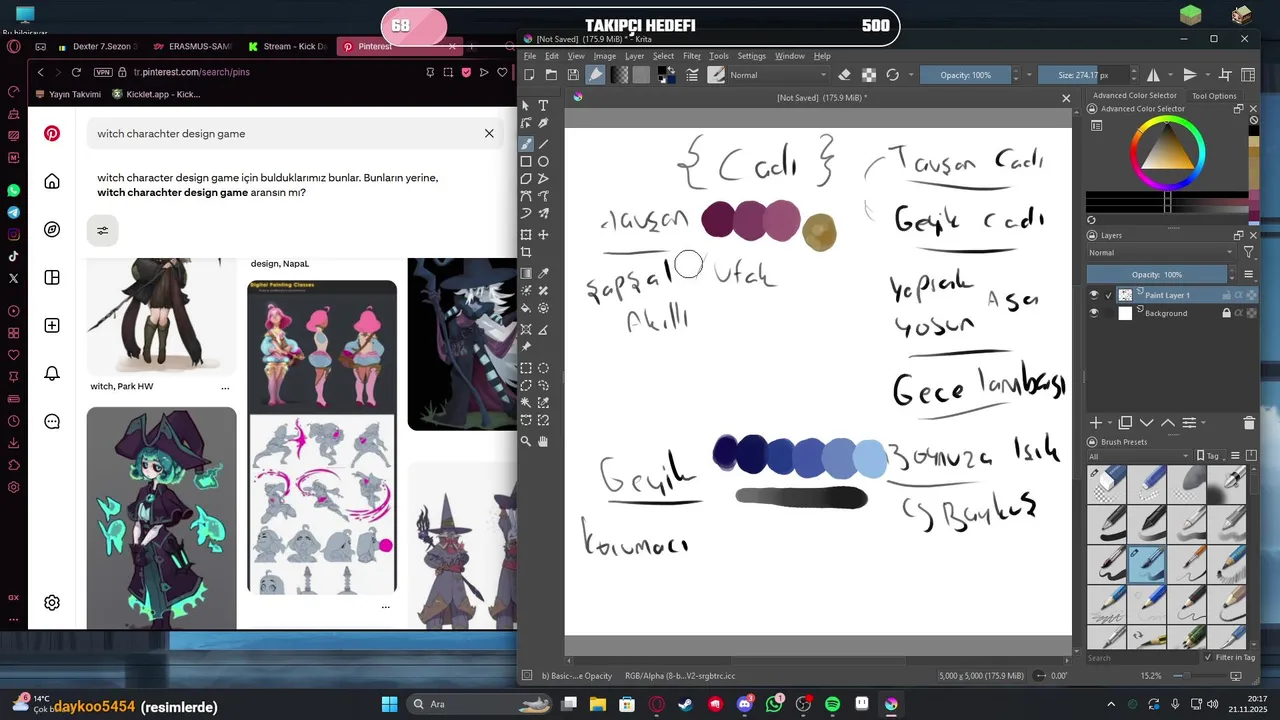1280x720 pixels.
Task: Select the Ellipse tool in Krita toolbox
Action: (x=543, y=161)
